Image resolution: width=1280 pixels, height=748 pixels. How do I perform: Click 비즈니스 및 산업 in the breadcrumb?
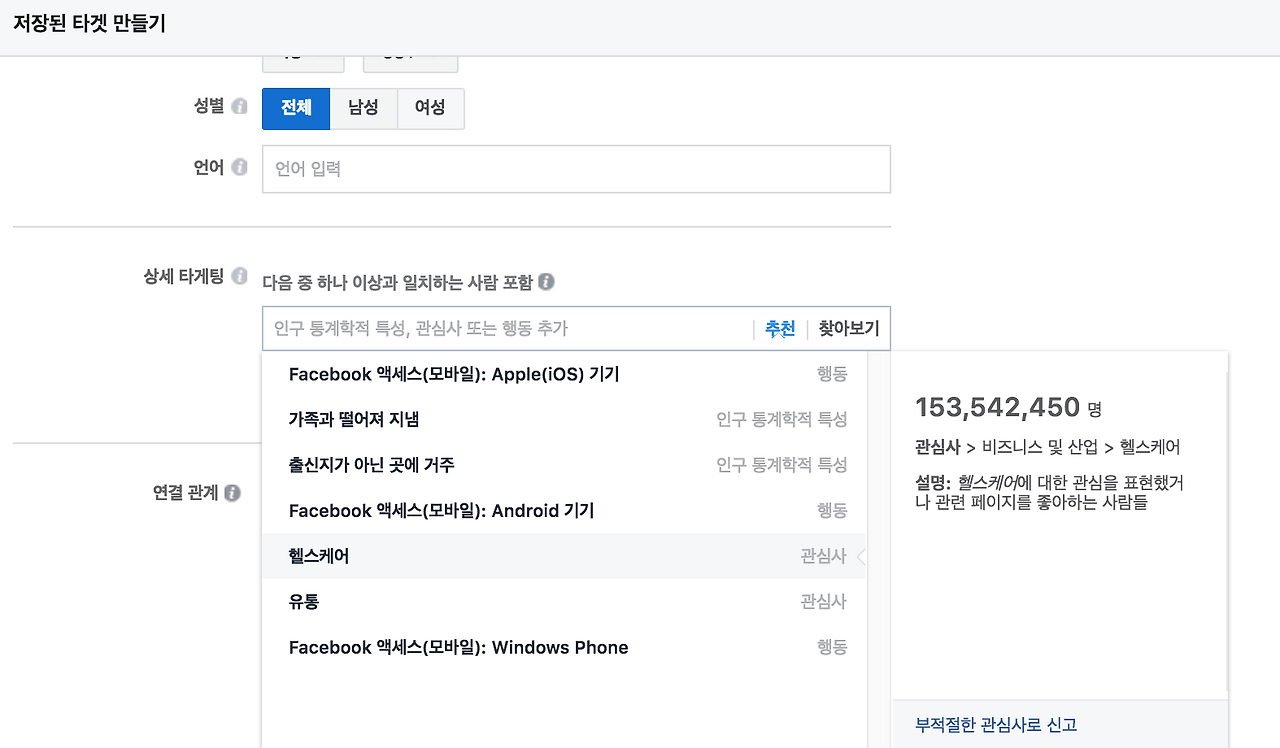tap(1043, 449)
